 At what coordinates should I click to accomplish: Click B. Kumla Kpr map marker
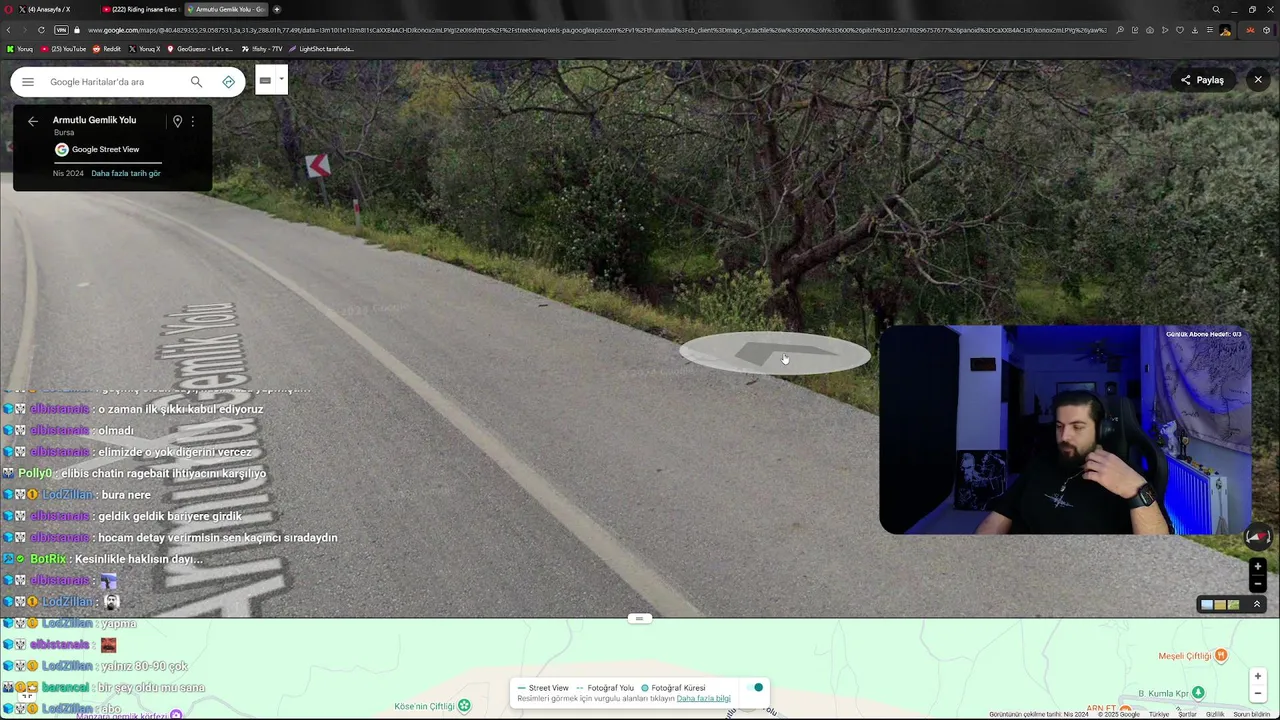[x=1198, y=693]
